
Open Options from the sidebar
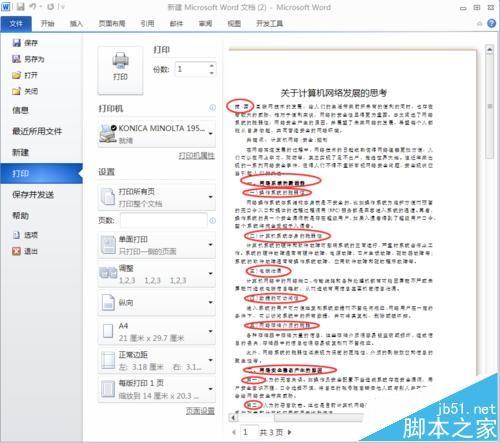(x=26, y=235)
